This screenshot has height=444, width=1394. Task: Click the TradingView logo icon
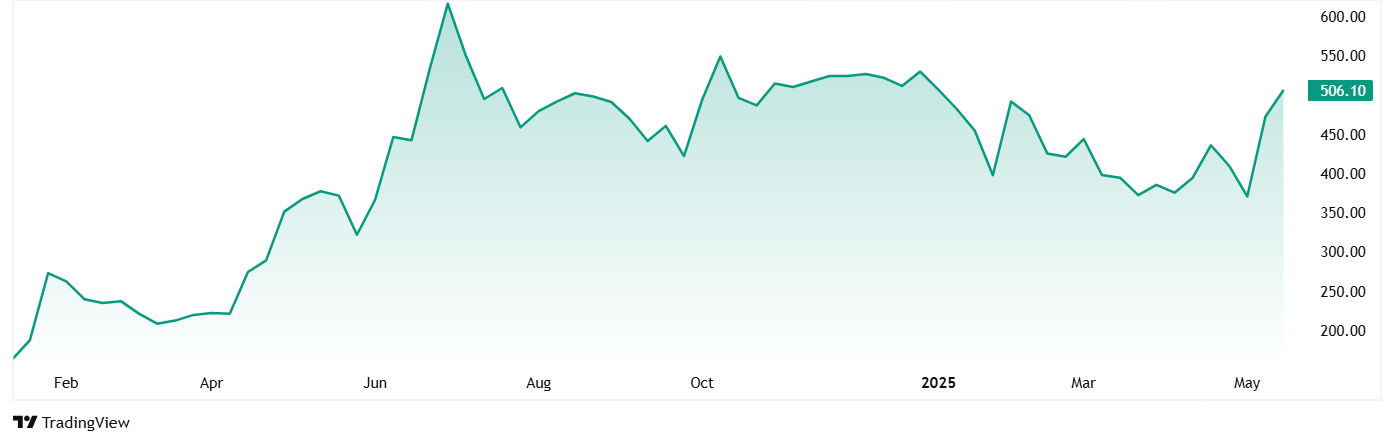[25, 422]
